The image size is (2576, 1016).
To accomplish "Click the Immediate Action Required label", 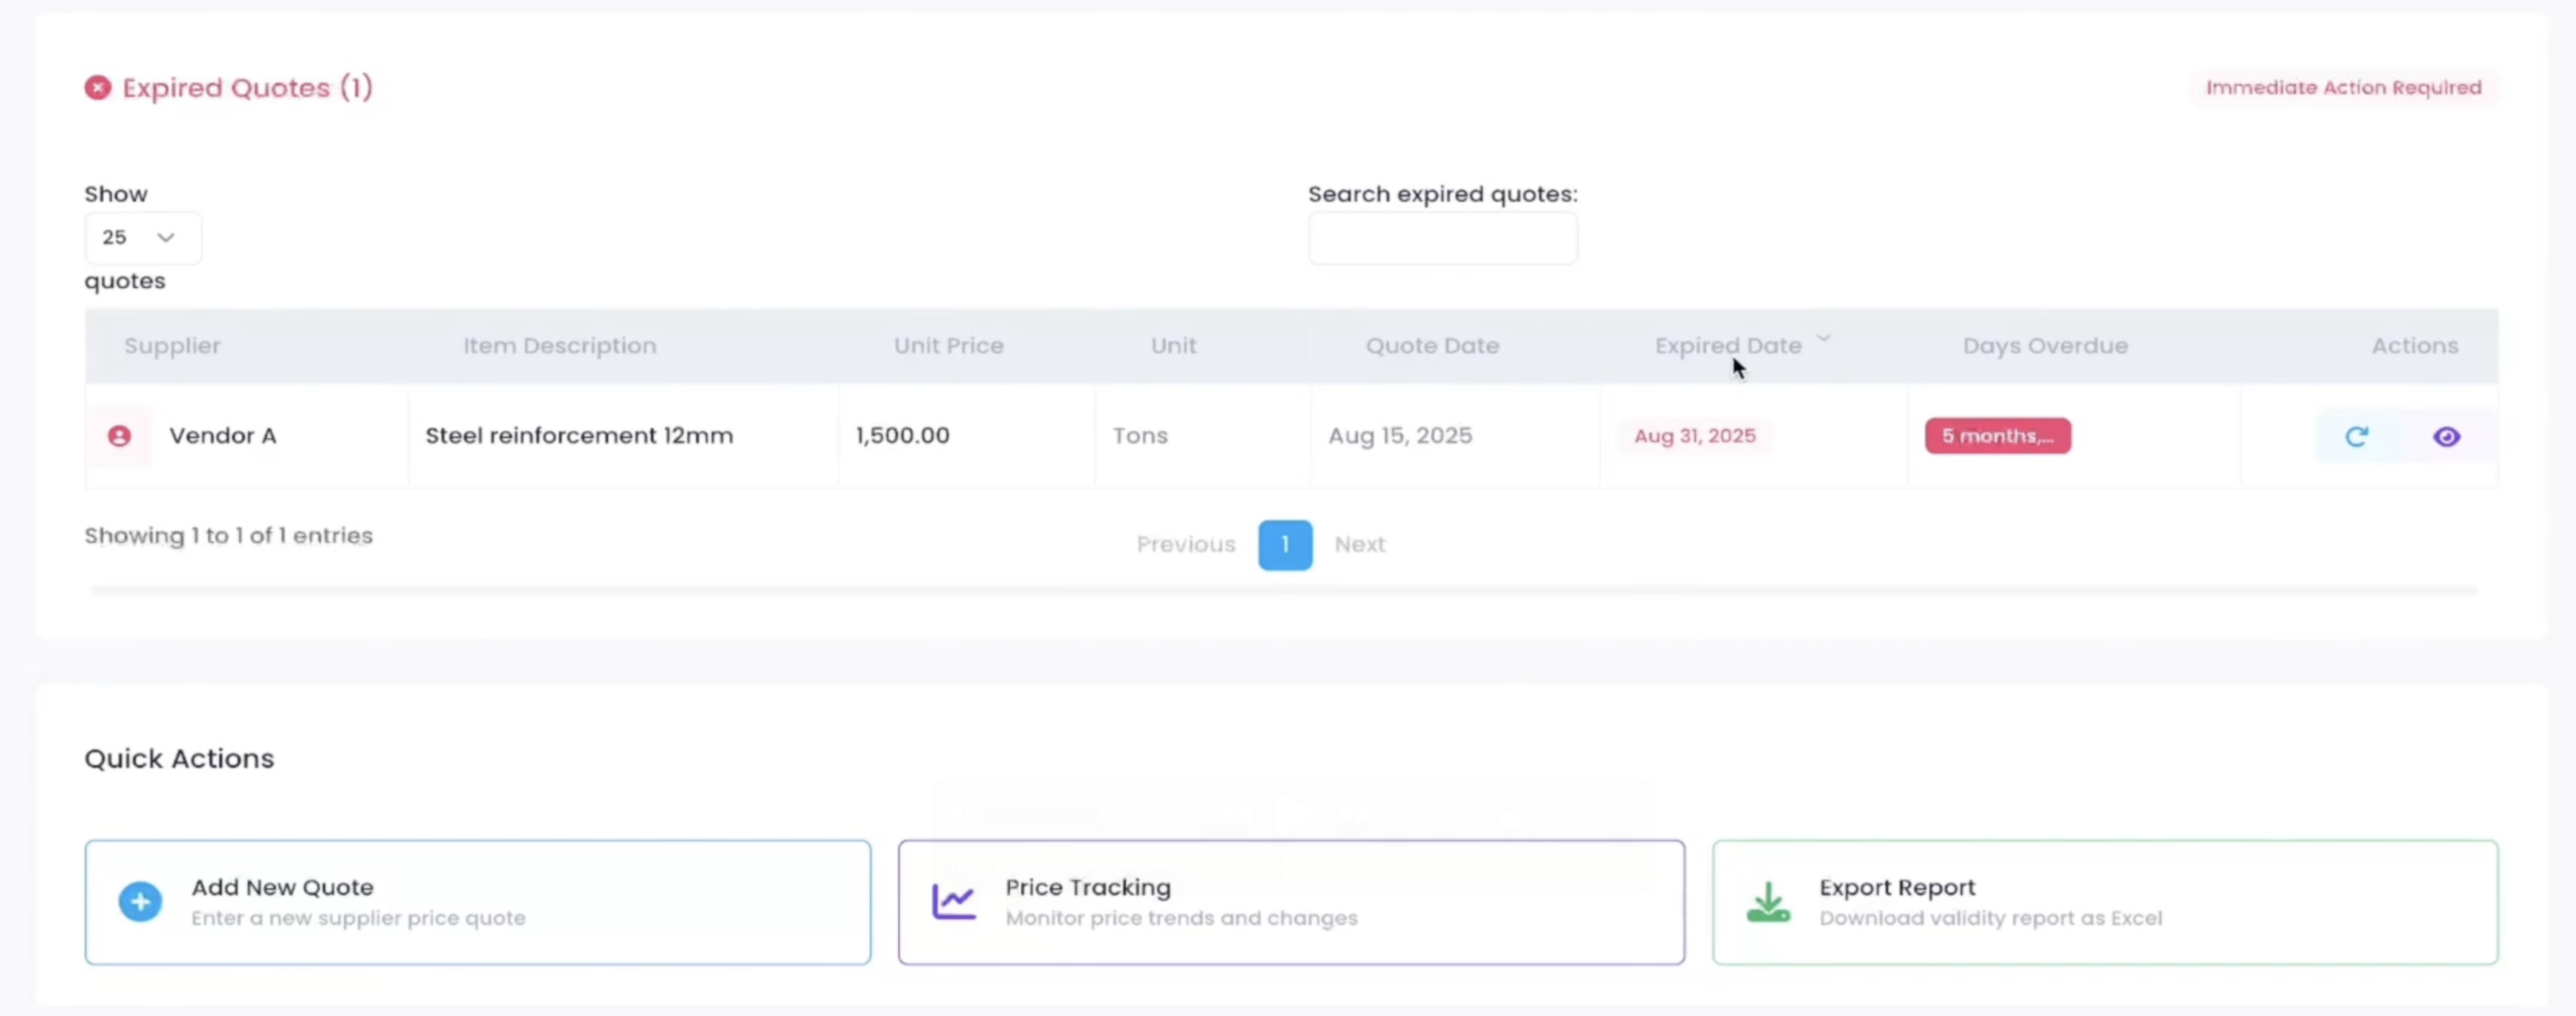I will tap(2343, 88).
